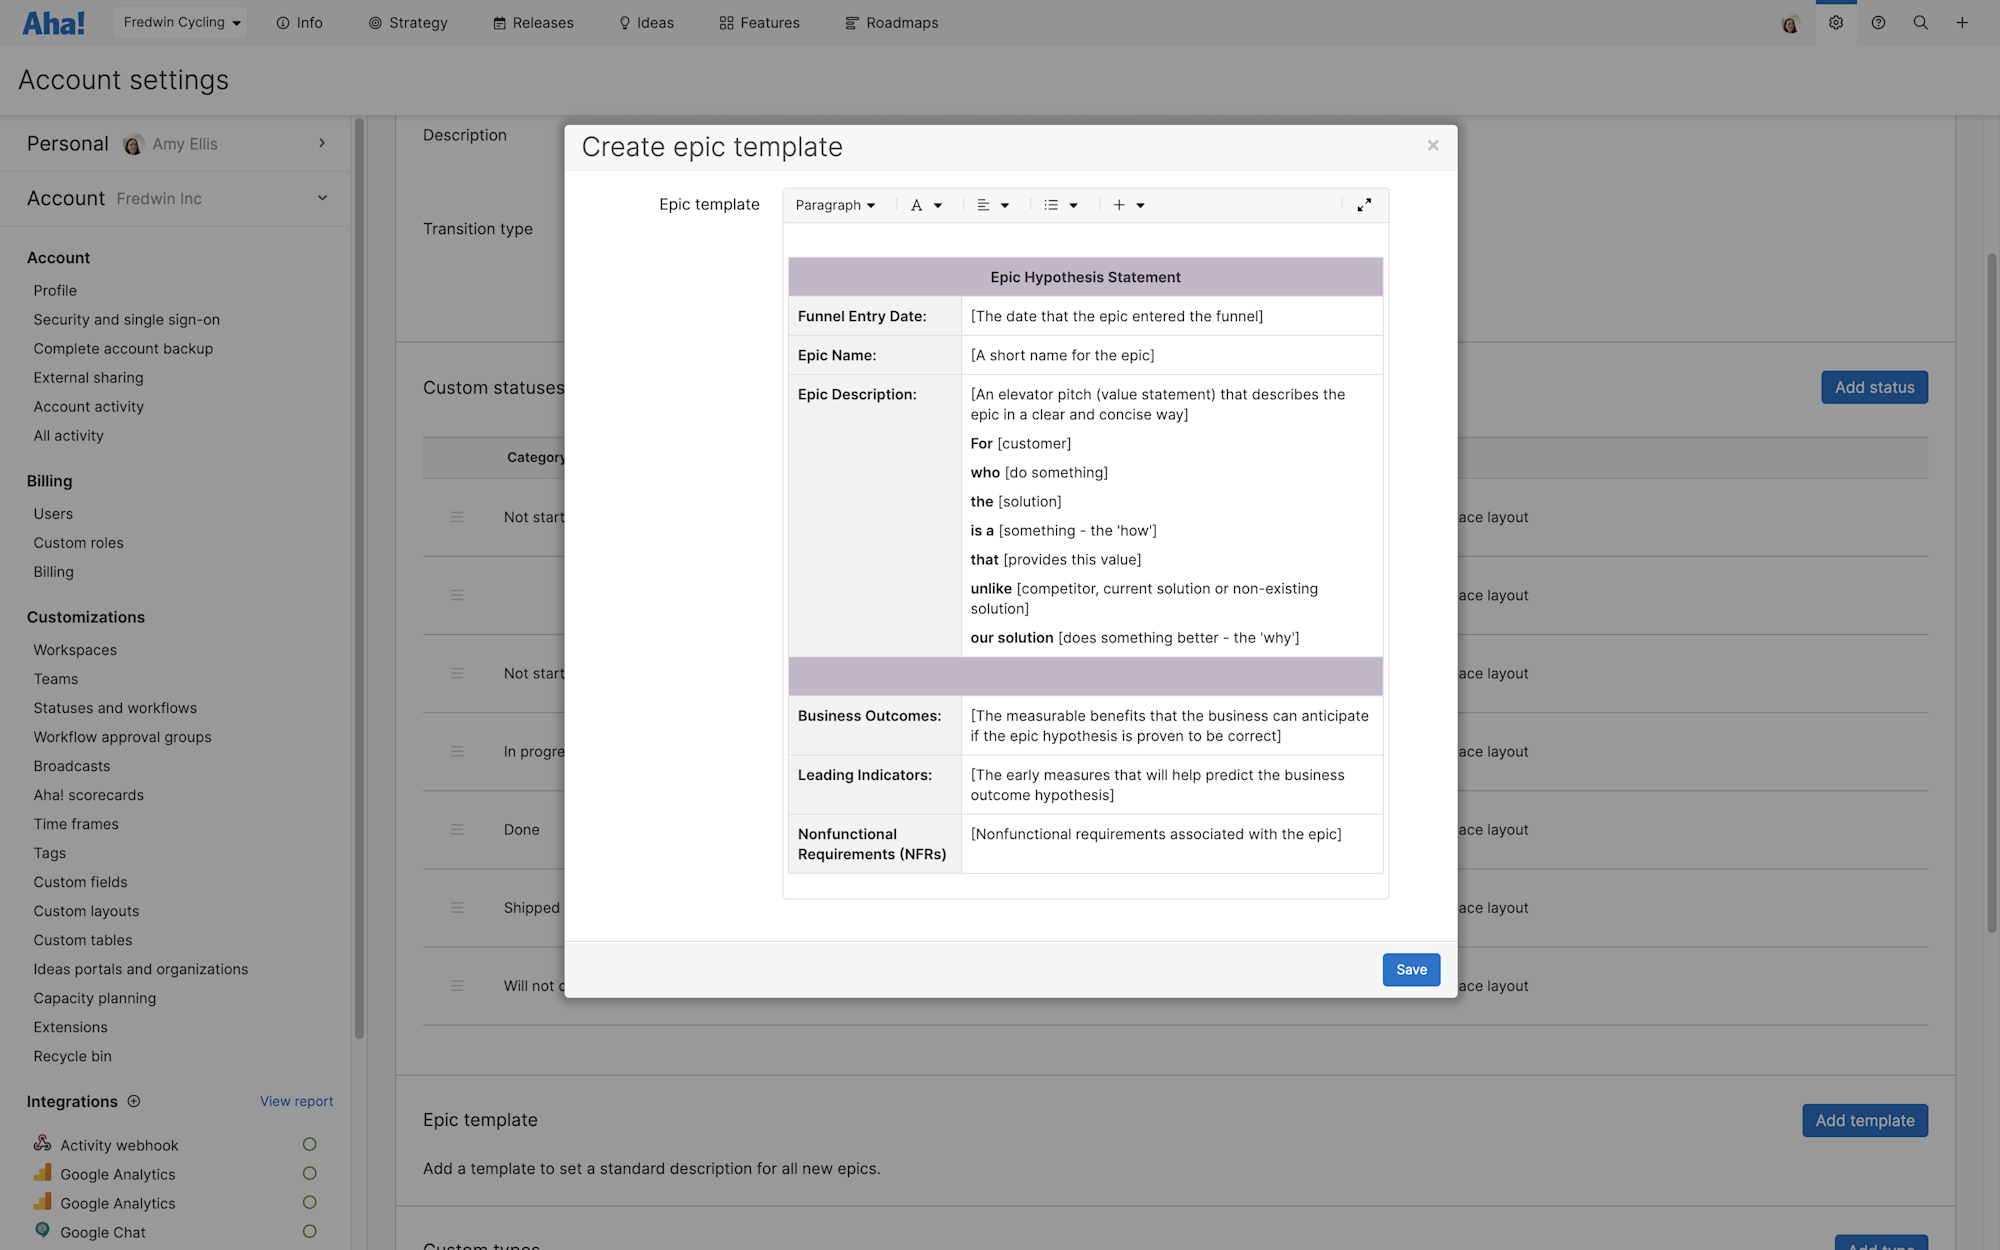Open the text color picker arrow

[x=938, y=204]
